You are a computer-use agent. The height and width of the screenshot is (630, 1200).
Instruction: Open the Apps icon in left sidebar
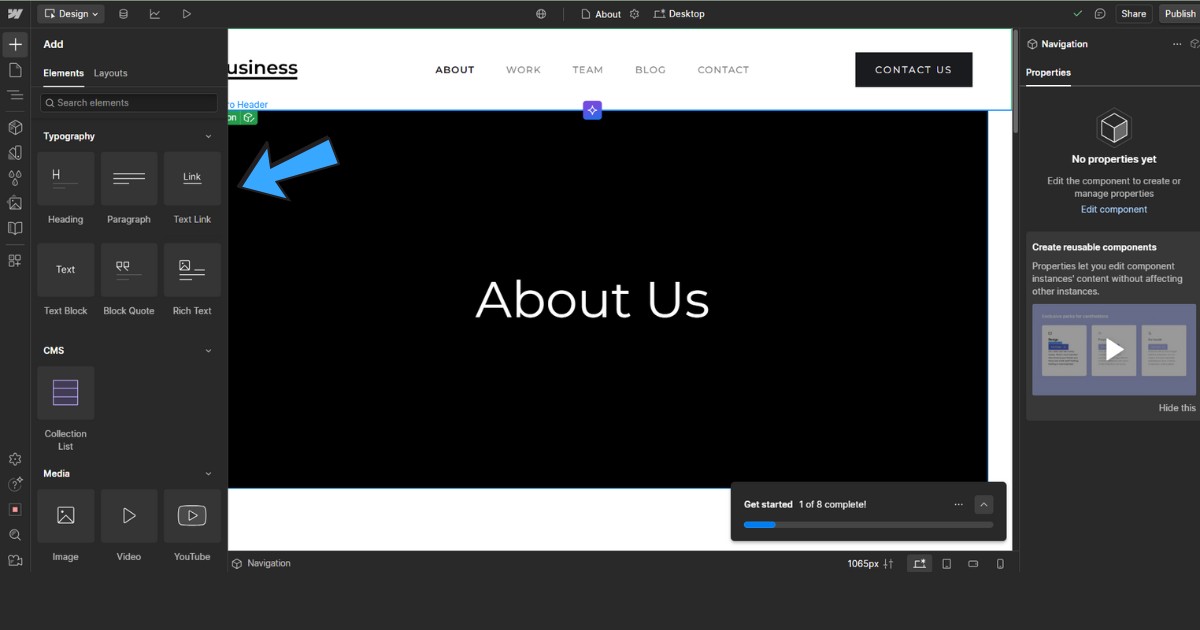click(x=15, y=260)
